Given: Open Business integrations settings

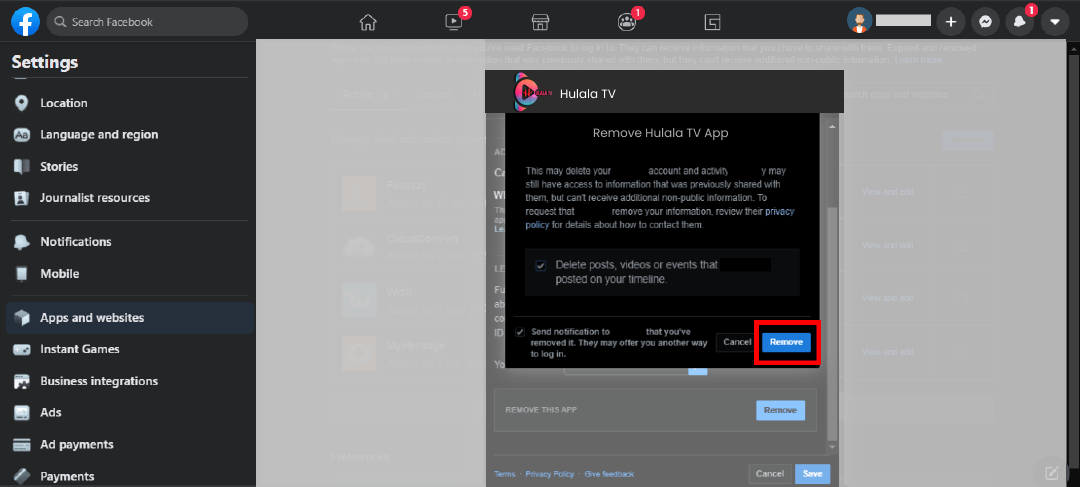Looking at the screenshot, I should 129,381.
